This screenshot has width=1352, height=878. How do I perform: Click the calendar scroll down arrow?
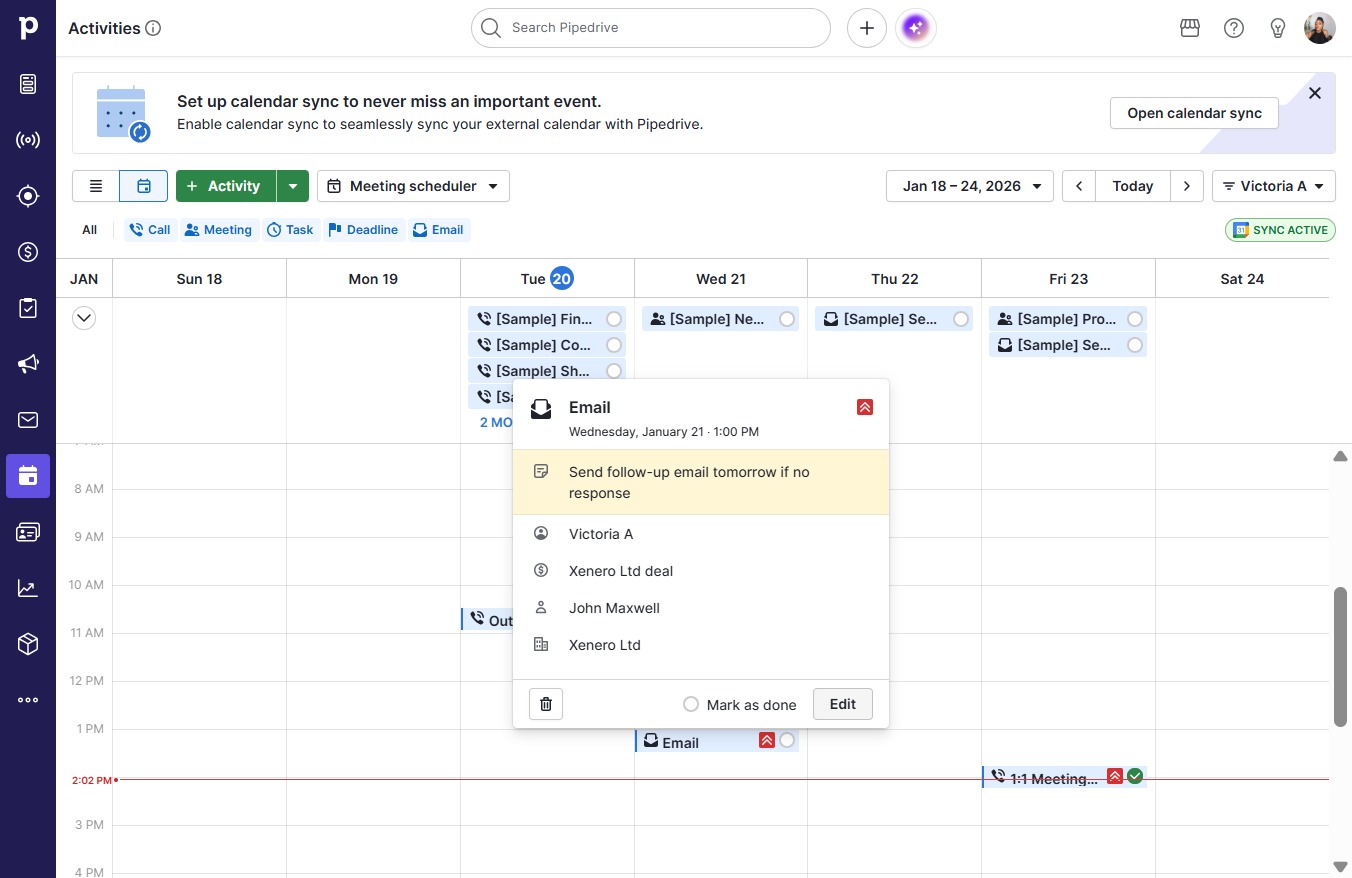click(1341, 866)
